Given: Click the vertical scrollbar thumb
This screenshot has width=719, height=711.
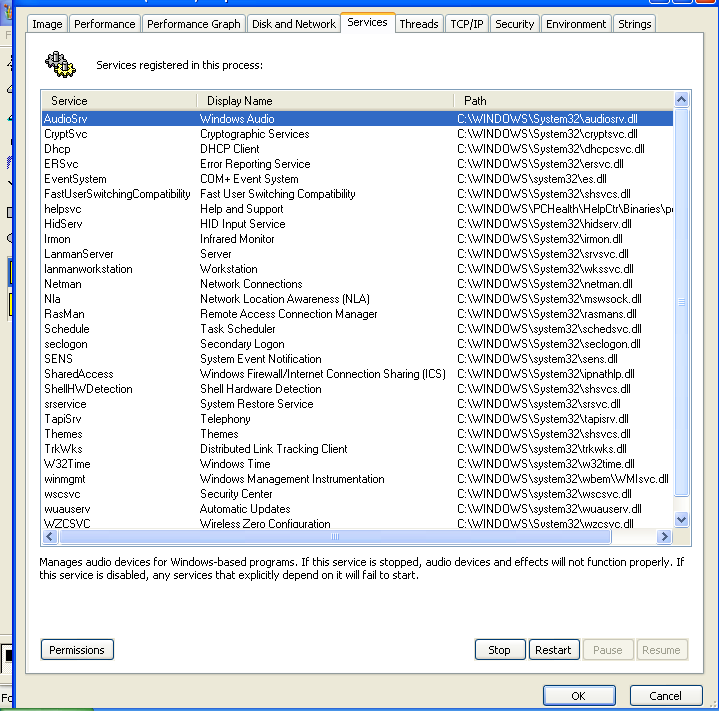Looking at the screenshot, I should pyautogui.click(x=681, y=302).
